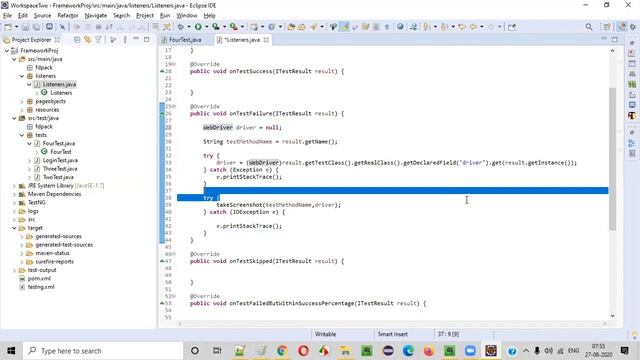Image resolution: width=640 pixels, height=360 pixels.
Task: Expand the LoginTest.java node
Action: 29,160
